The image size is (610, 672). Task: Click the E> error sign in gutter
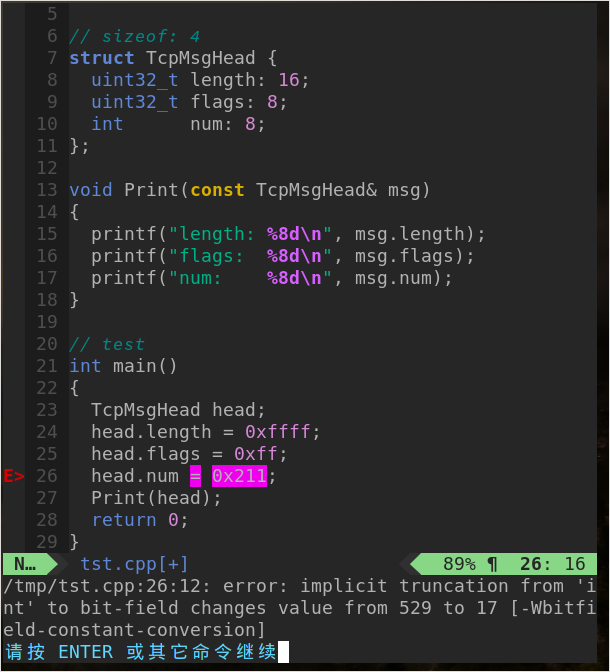point(14,476)
